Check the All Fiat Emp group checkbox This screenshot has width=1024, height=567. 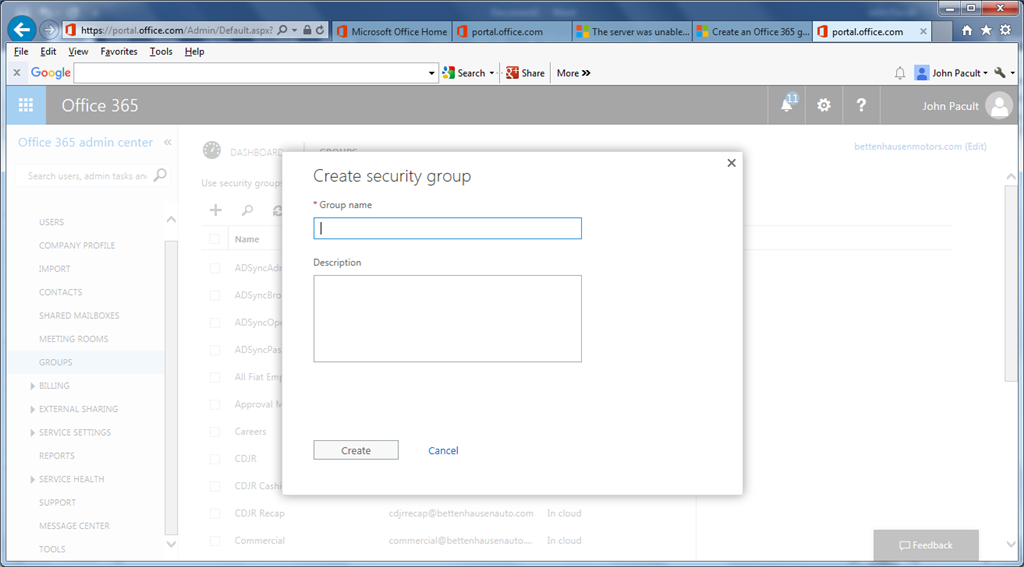click(x=215, y=377)
